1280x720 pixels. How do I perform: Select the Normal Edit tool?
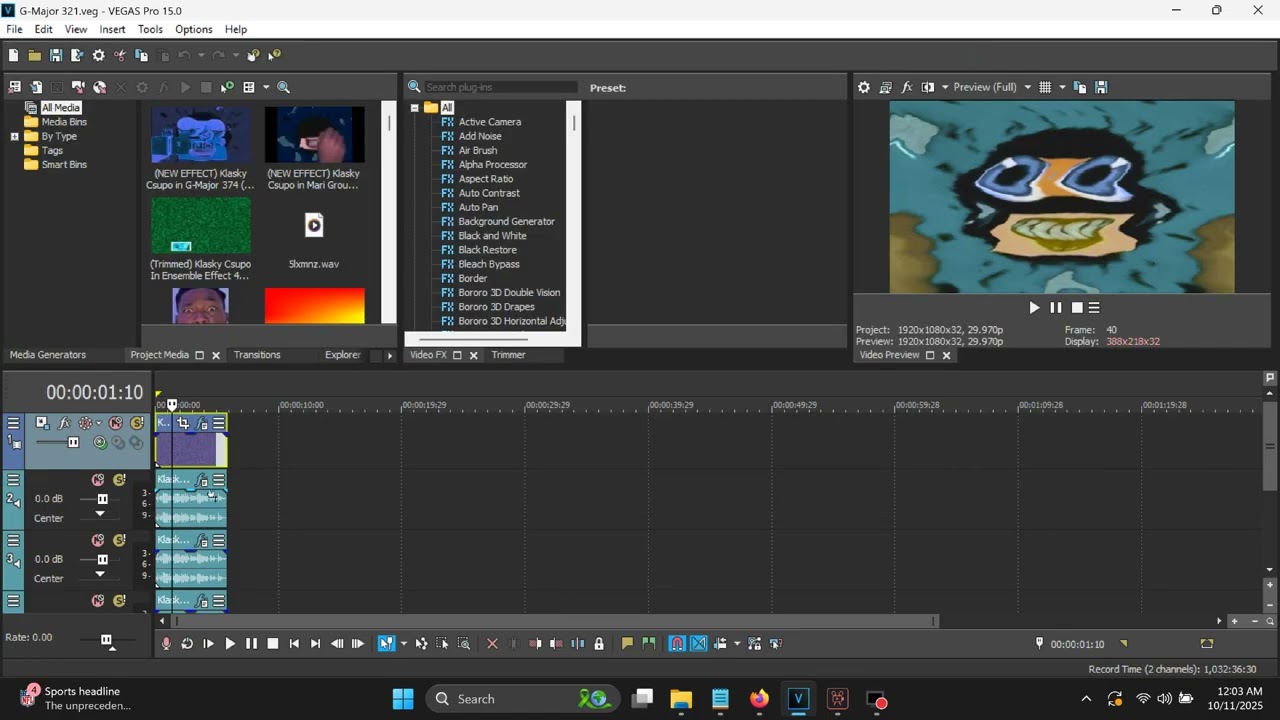(x=385, y=644)
